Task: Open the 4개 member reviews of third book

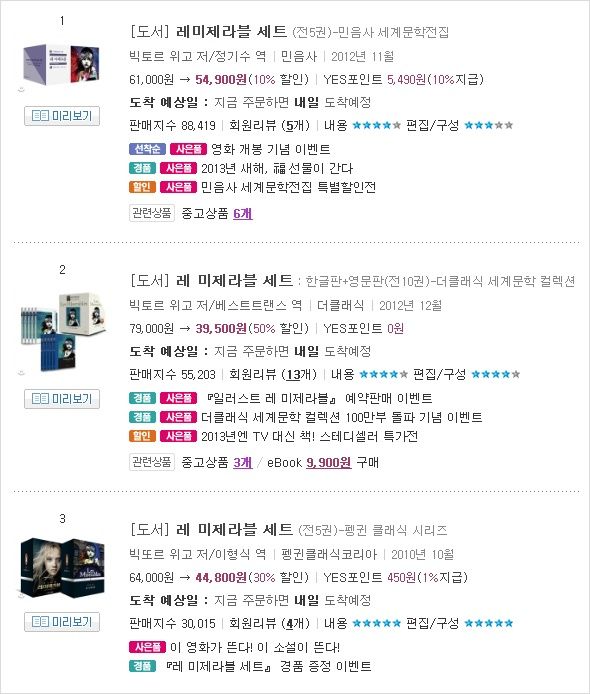Action: [x=295, y=623]
